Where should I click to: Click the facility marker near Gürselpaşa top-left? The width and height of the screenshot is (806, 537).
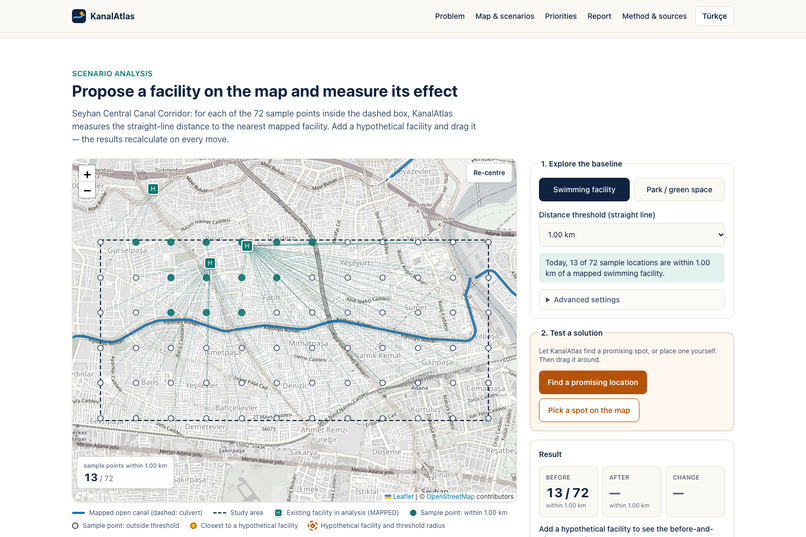pyautogui.click(x=153, y=189)
